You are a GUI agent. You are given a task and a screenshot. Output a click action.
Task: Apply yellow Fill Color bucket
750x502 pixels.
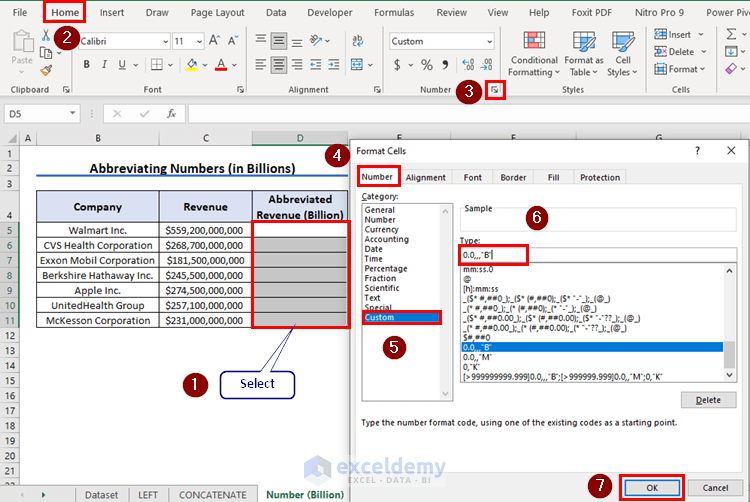192,64
